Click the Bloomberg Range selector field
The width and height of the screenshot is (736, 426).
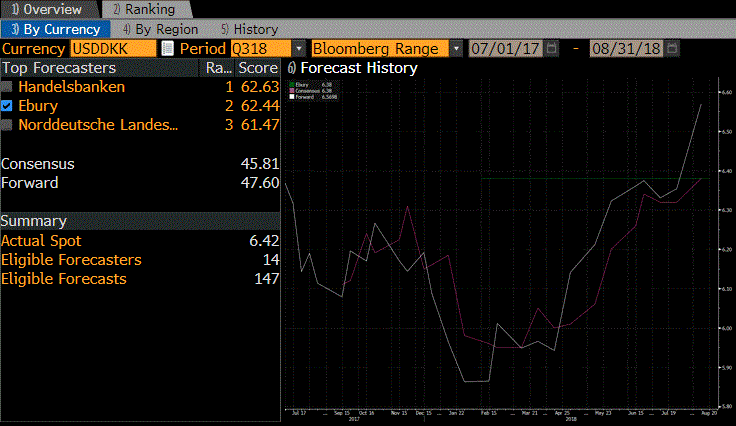point(380,48)
